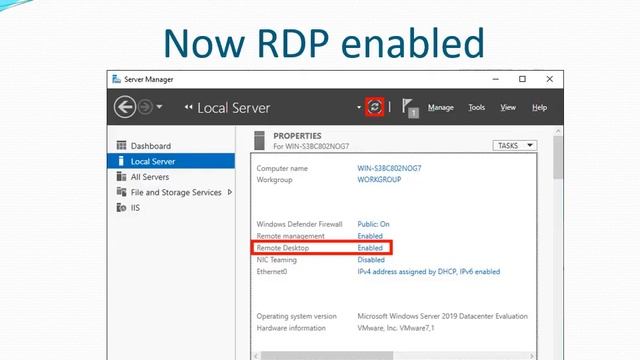
Task: Maximize the Server Manager window
Action: tap(522, 79)
